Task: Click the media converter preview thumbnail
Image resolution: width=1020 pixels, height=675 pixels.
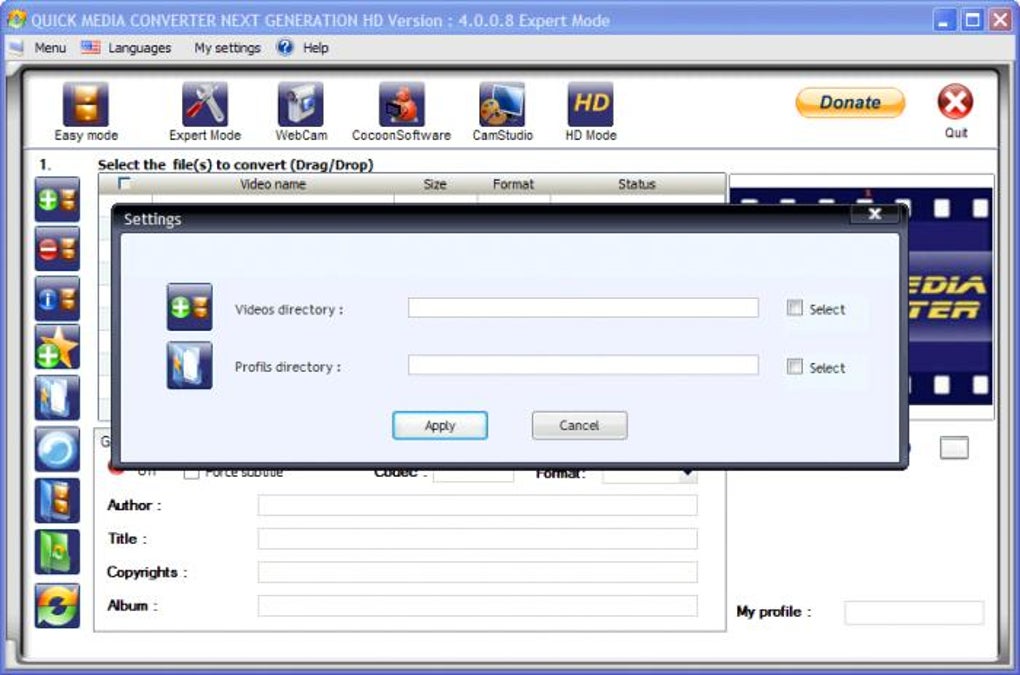Action: pos(950,296)
